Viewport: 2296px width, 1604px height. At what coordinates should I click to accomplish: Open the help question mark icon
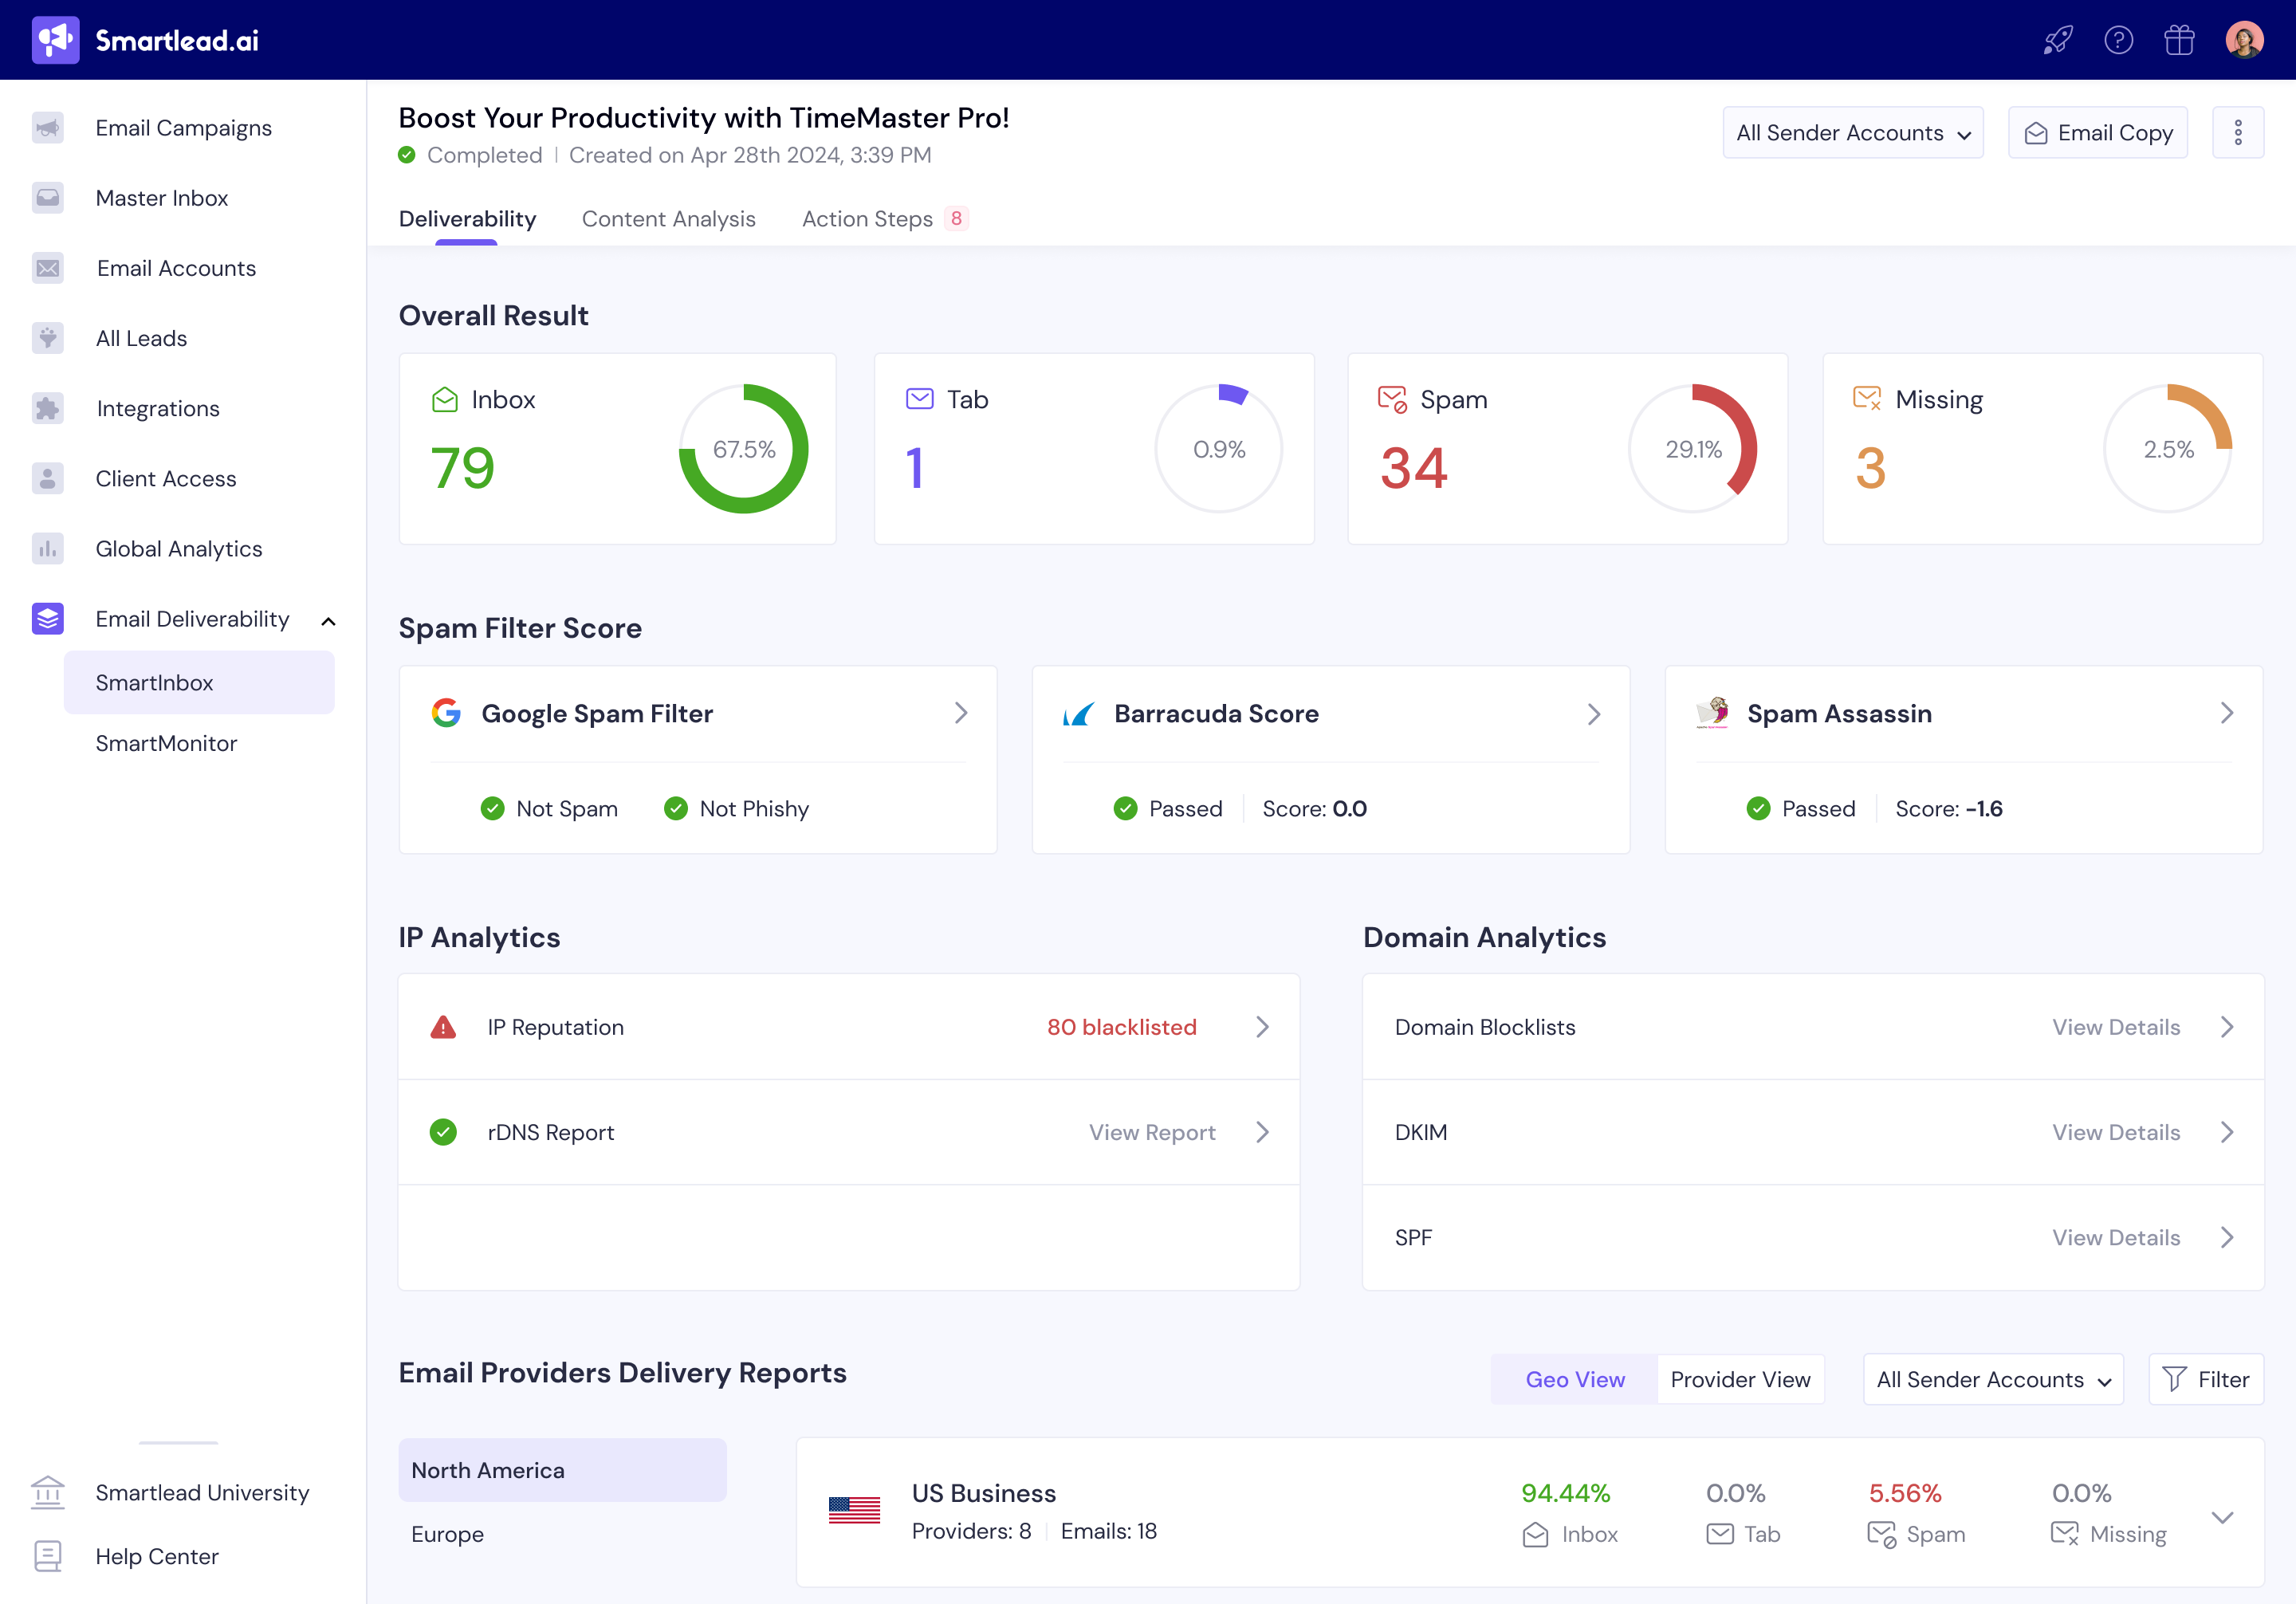click(x=2118, y=40)
